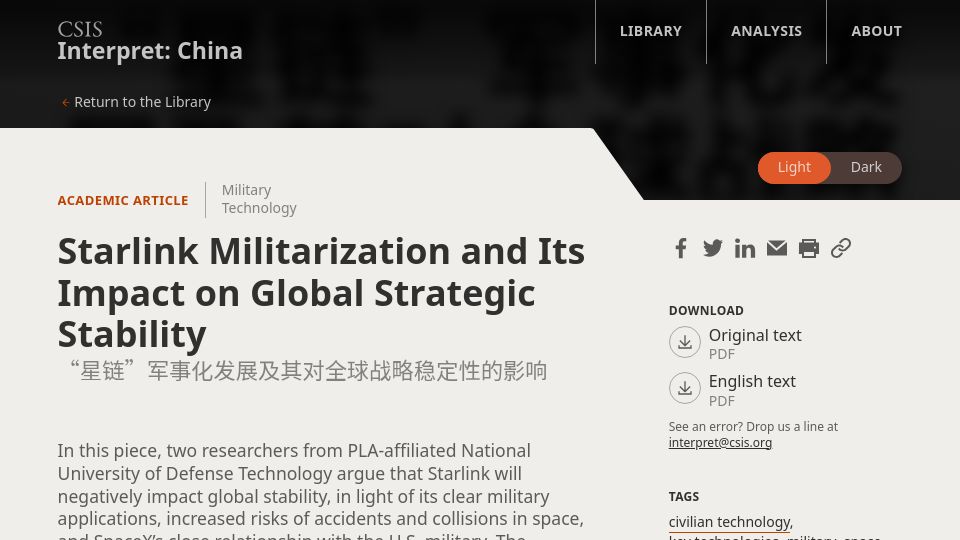Viewport: 960px width, 540px height.
Task: Click the Academic Article category label
Action: coord(123,201)
